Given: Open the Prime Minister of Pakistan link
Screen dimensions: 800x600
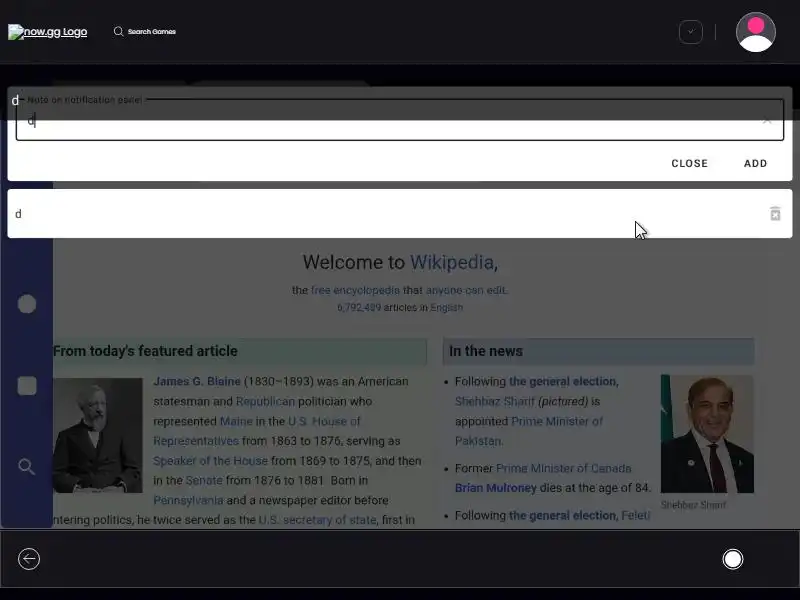Looking at the screenshot, I should coord(529,431).
